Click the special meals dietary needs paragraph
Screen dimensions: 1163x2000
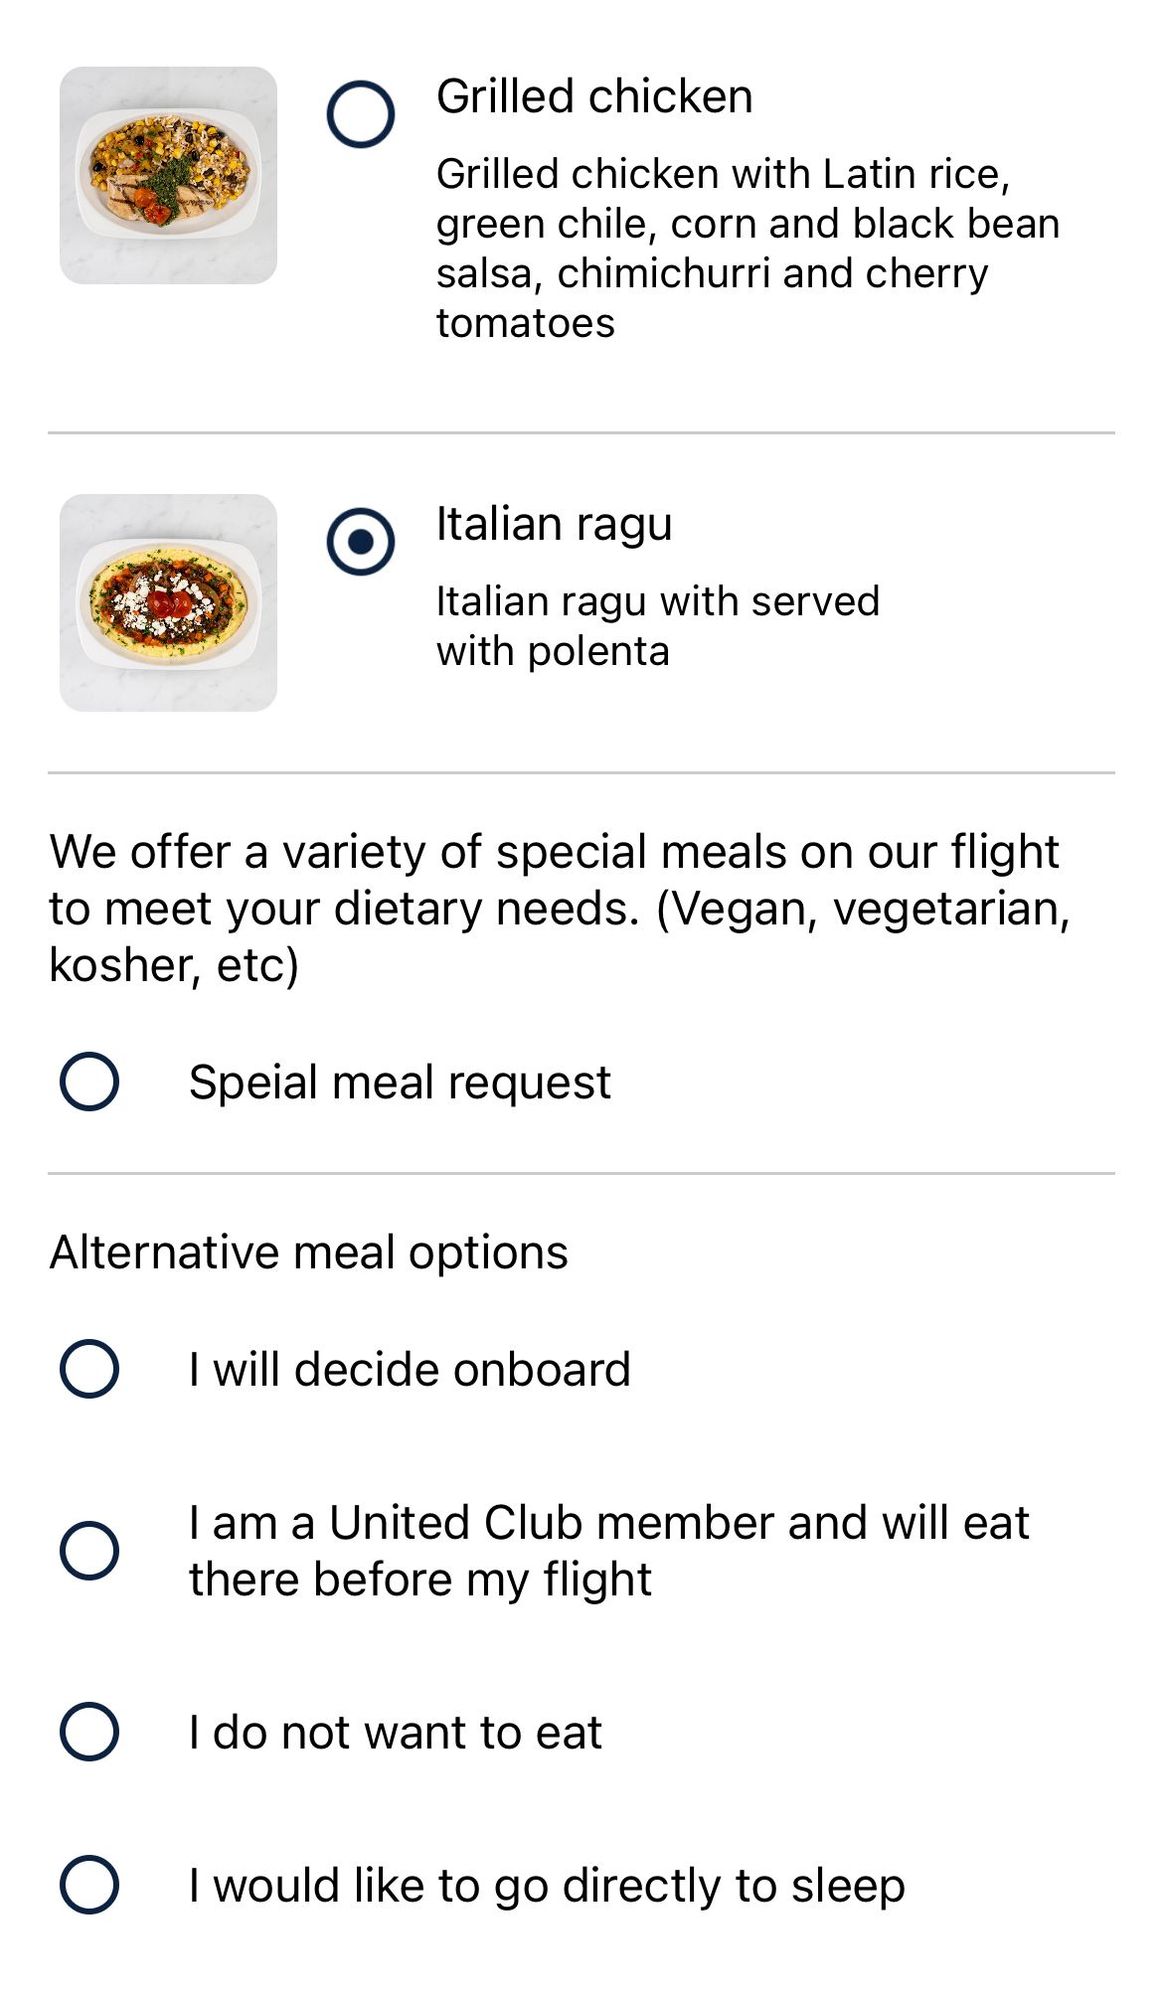tap(558, 908)
